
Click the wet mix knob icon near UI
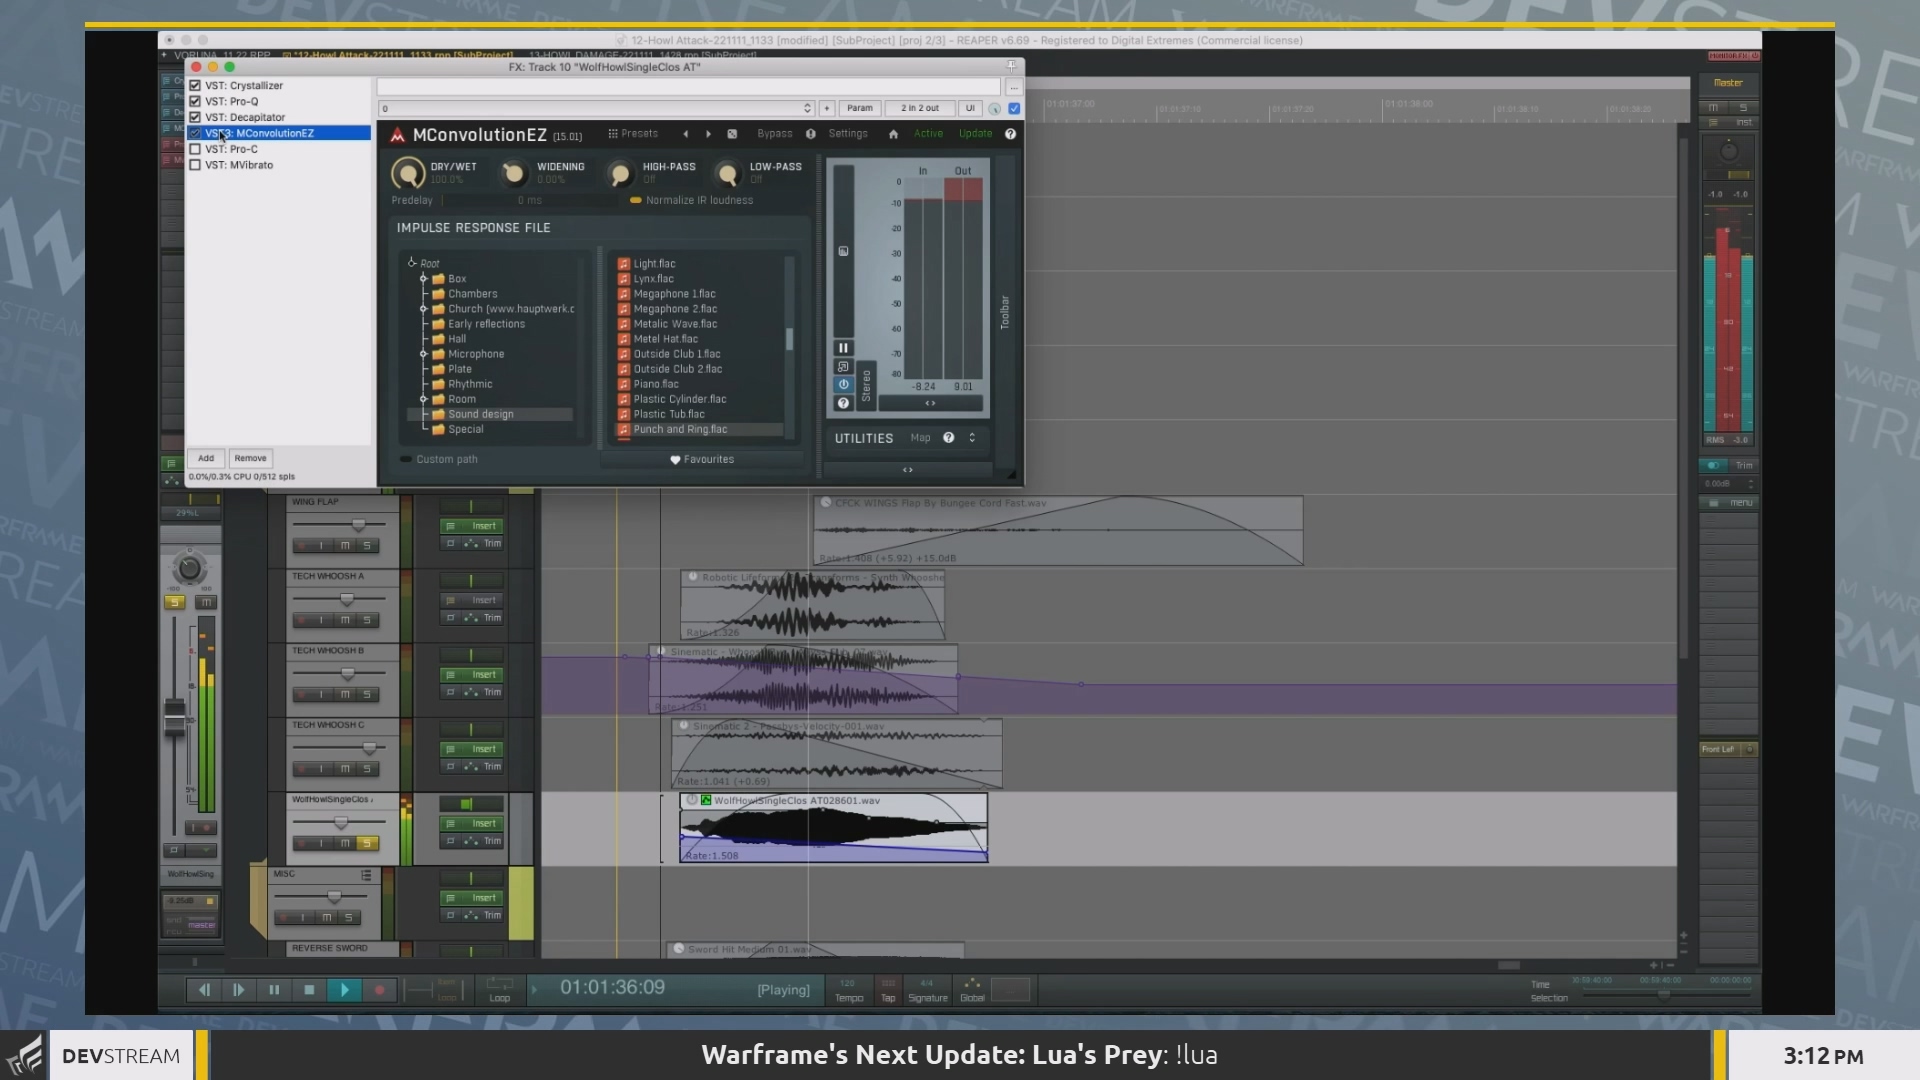(994, 108)
